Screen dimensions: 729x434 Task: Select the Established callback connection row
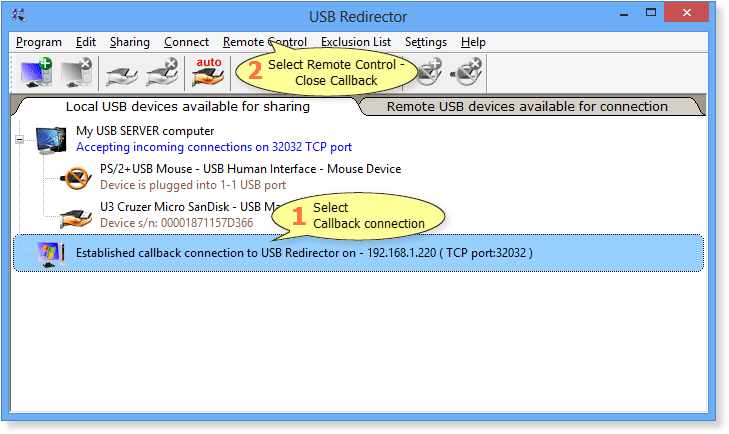click(x=358, y=253)
